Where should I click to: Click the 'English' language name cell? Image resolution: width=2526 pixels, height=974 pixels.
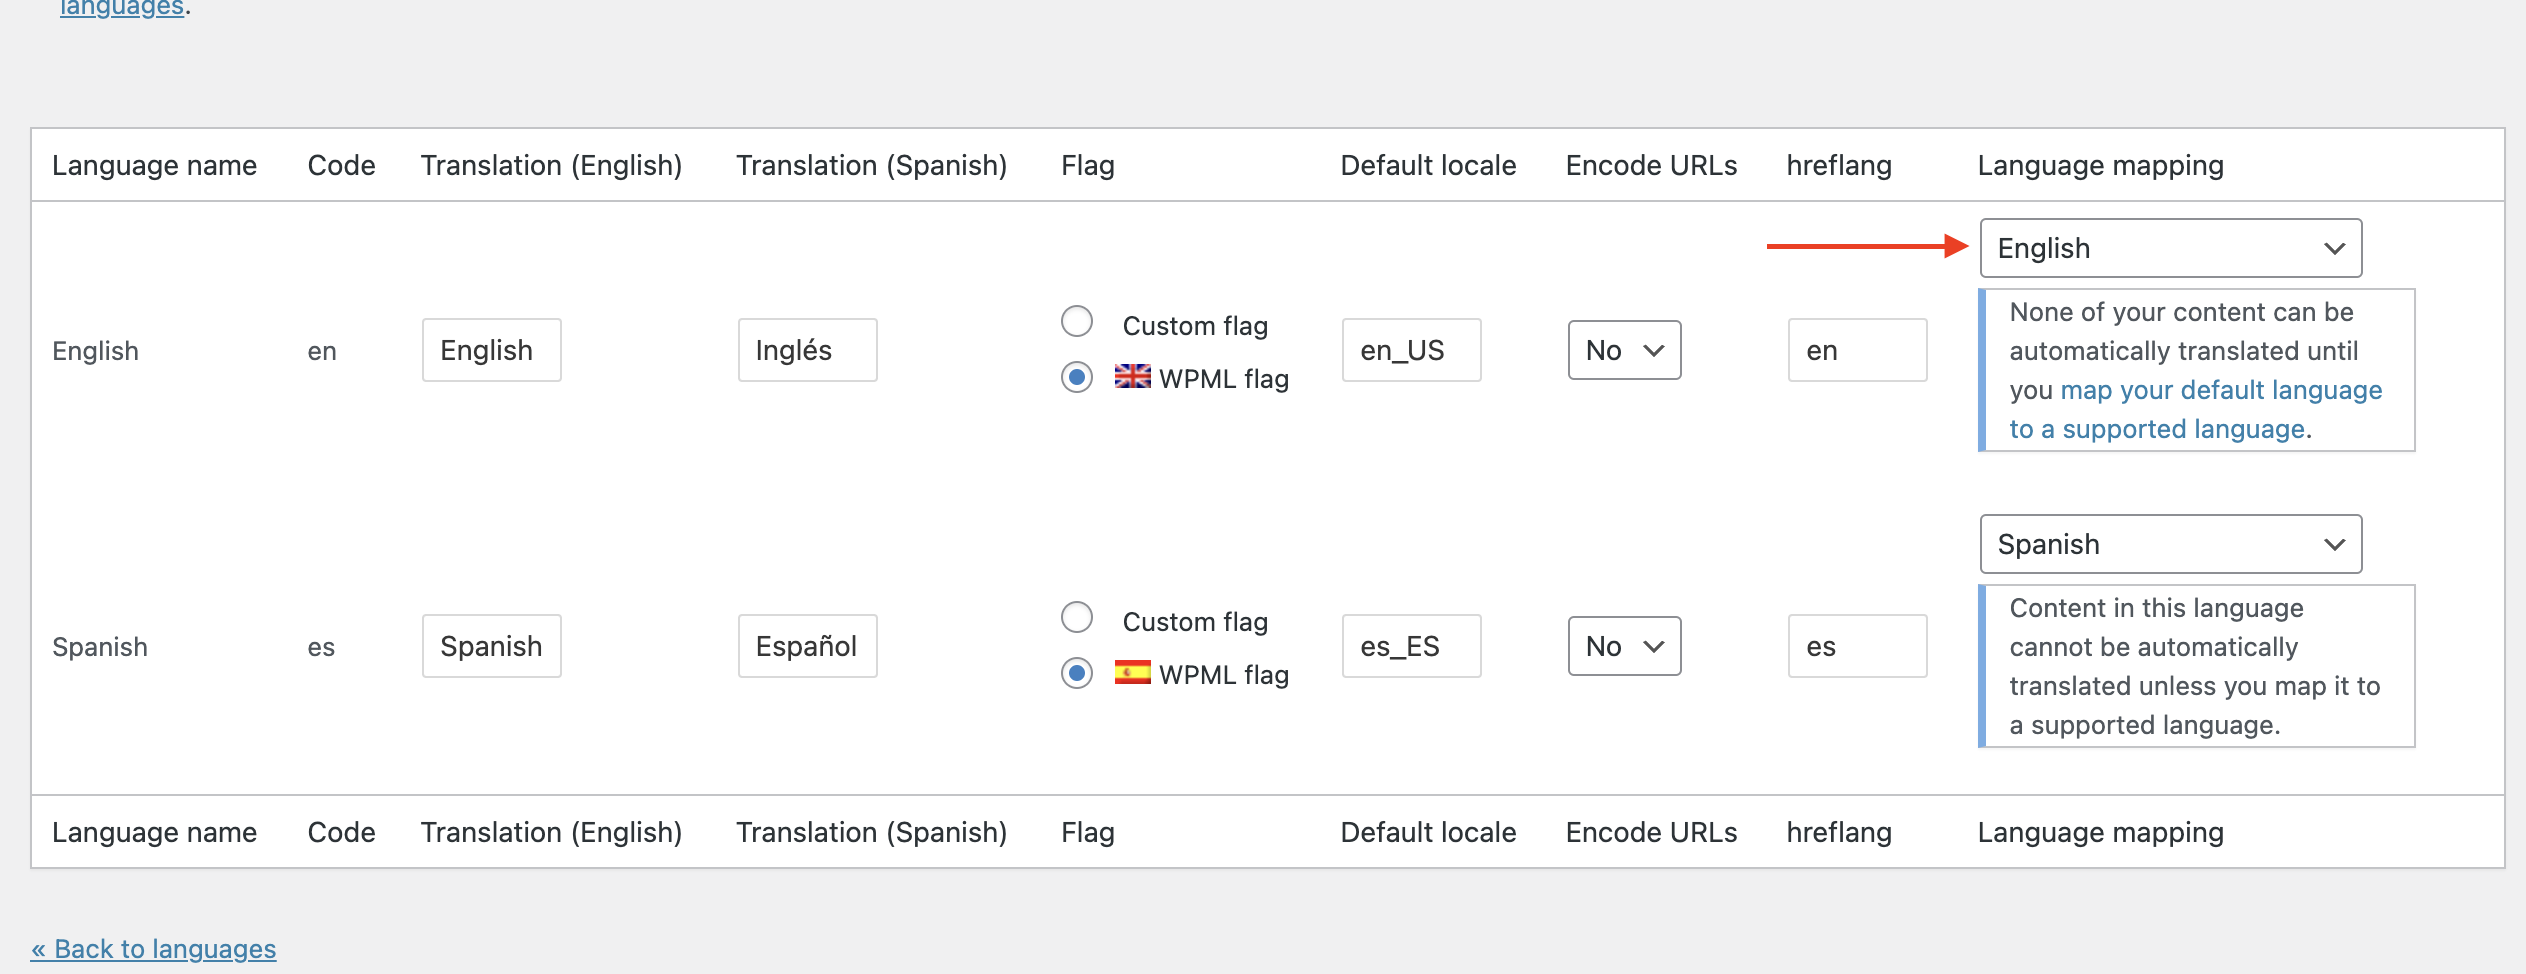95,351
